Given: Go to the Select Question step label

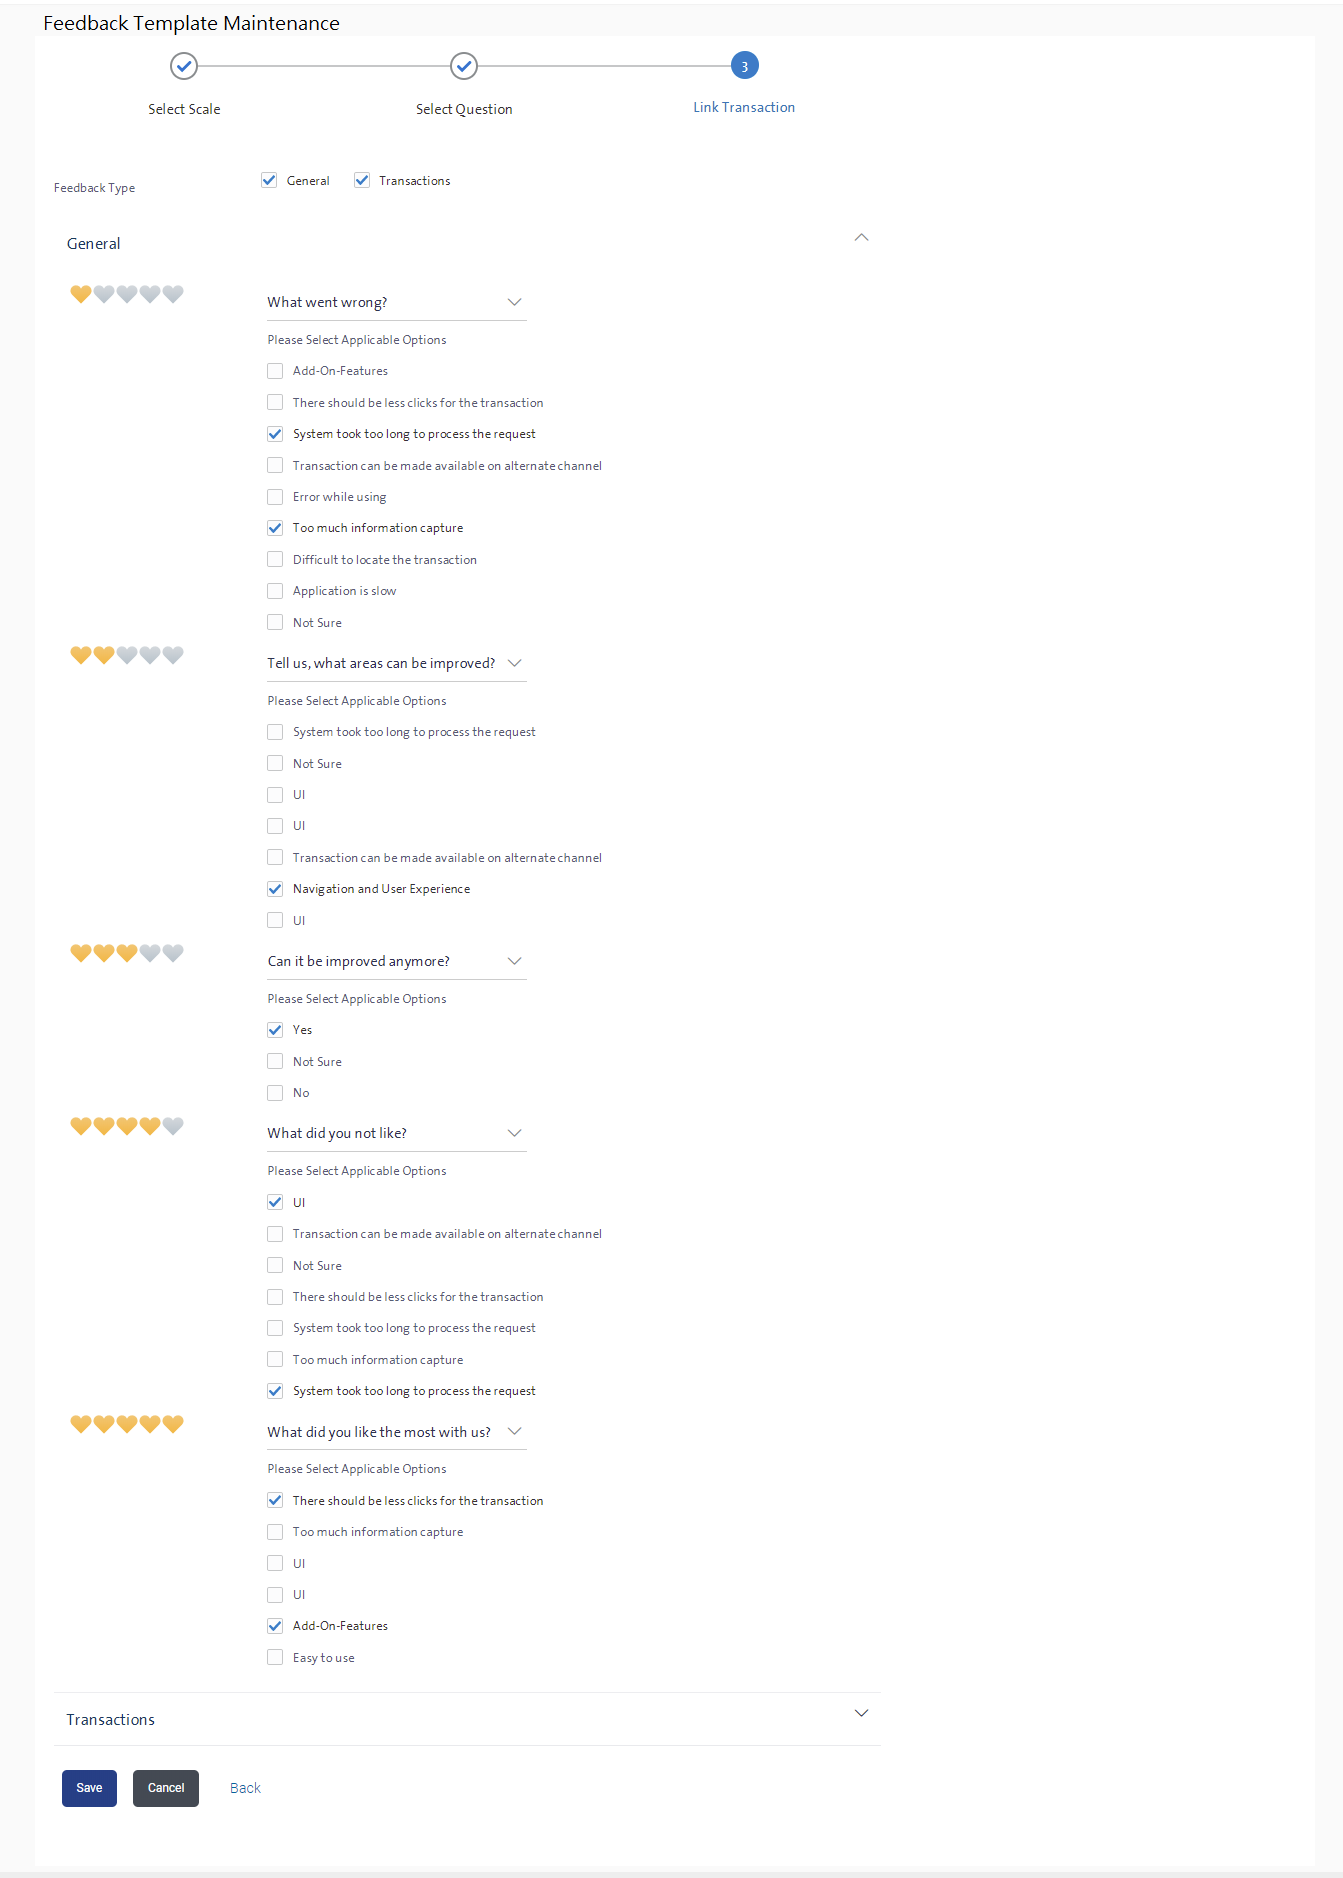Looking at the screenshot, I should 464,109.
